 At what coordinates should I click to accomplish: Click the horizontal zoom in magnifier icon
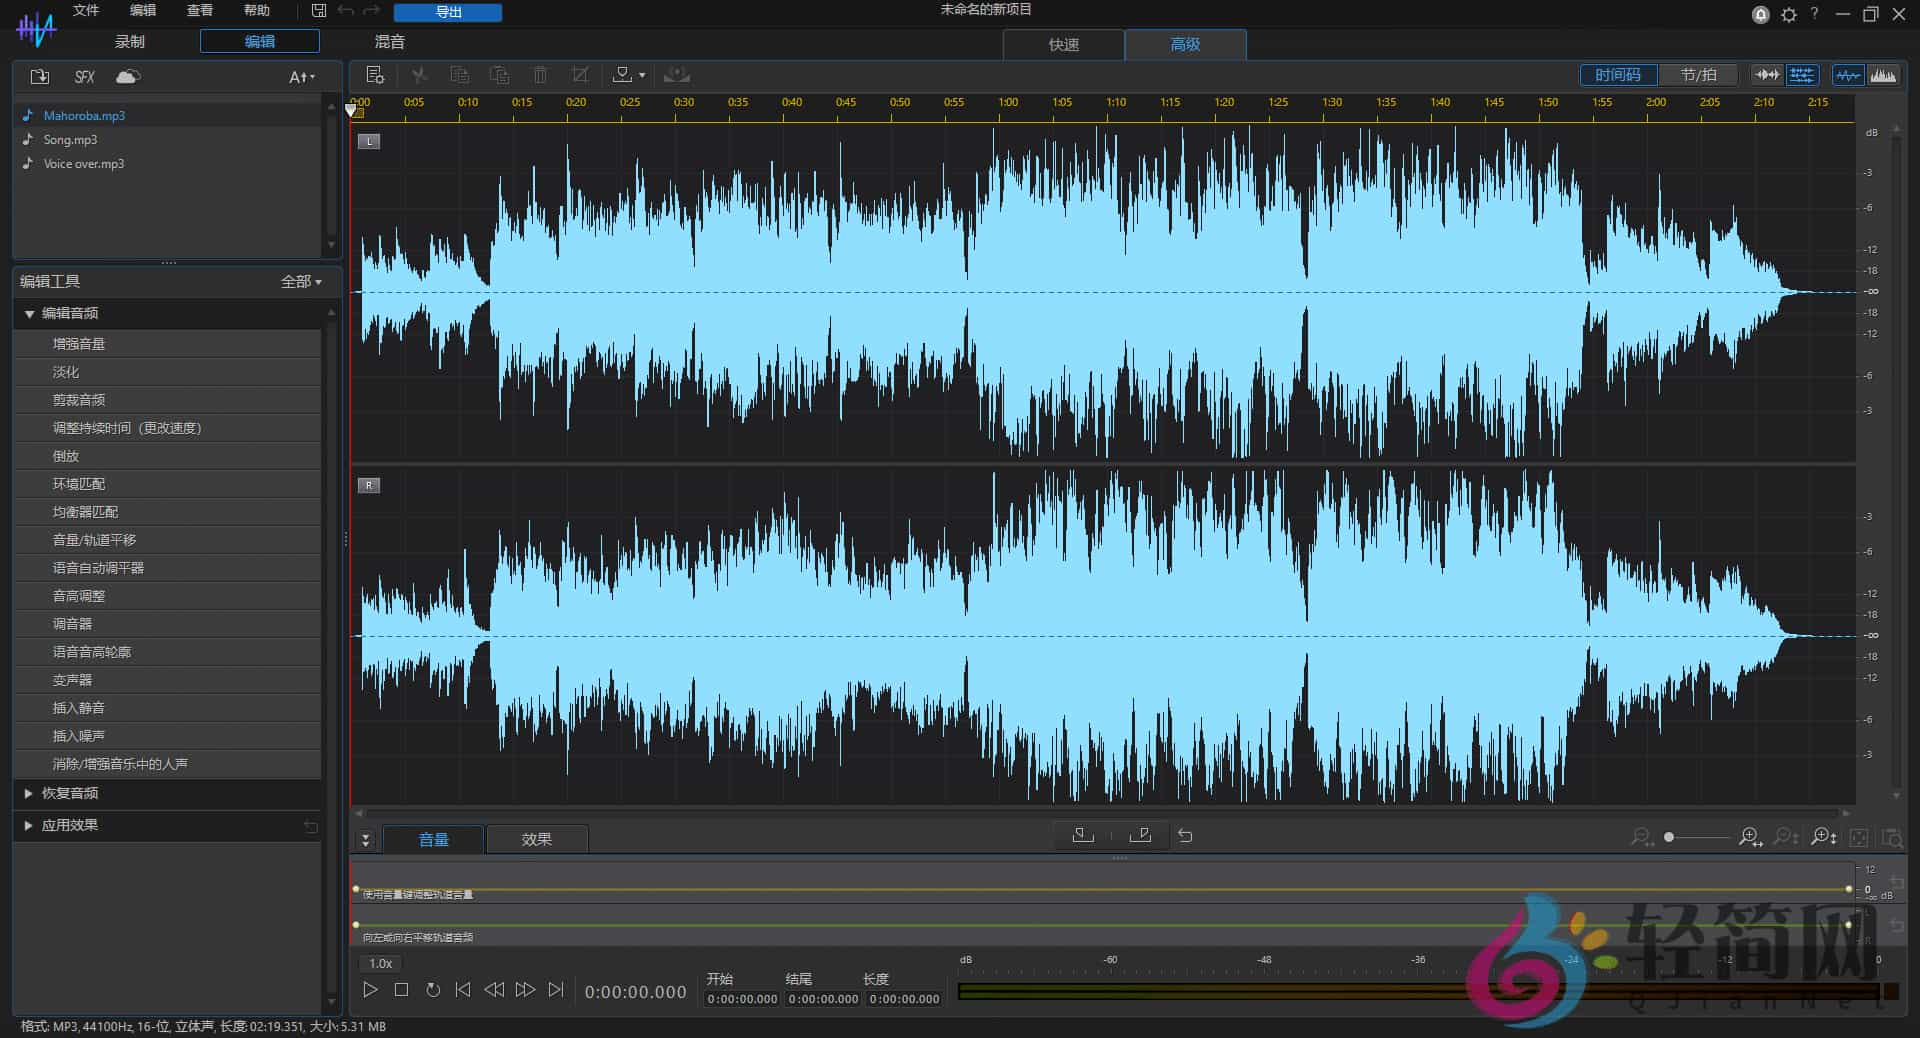1749,837
